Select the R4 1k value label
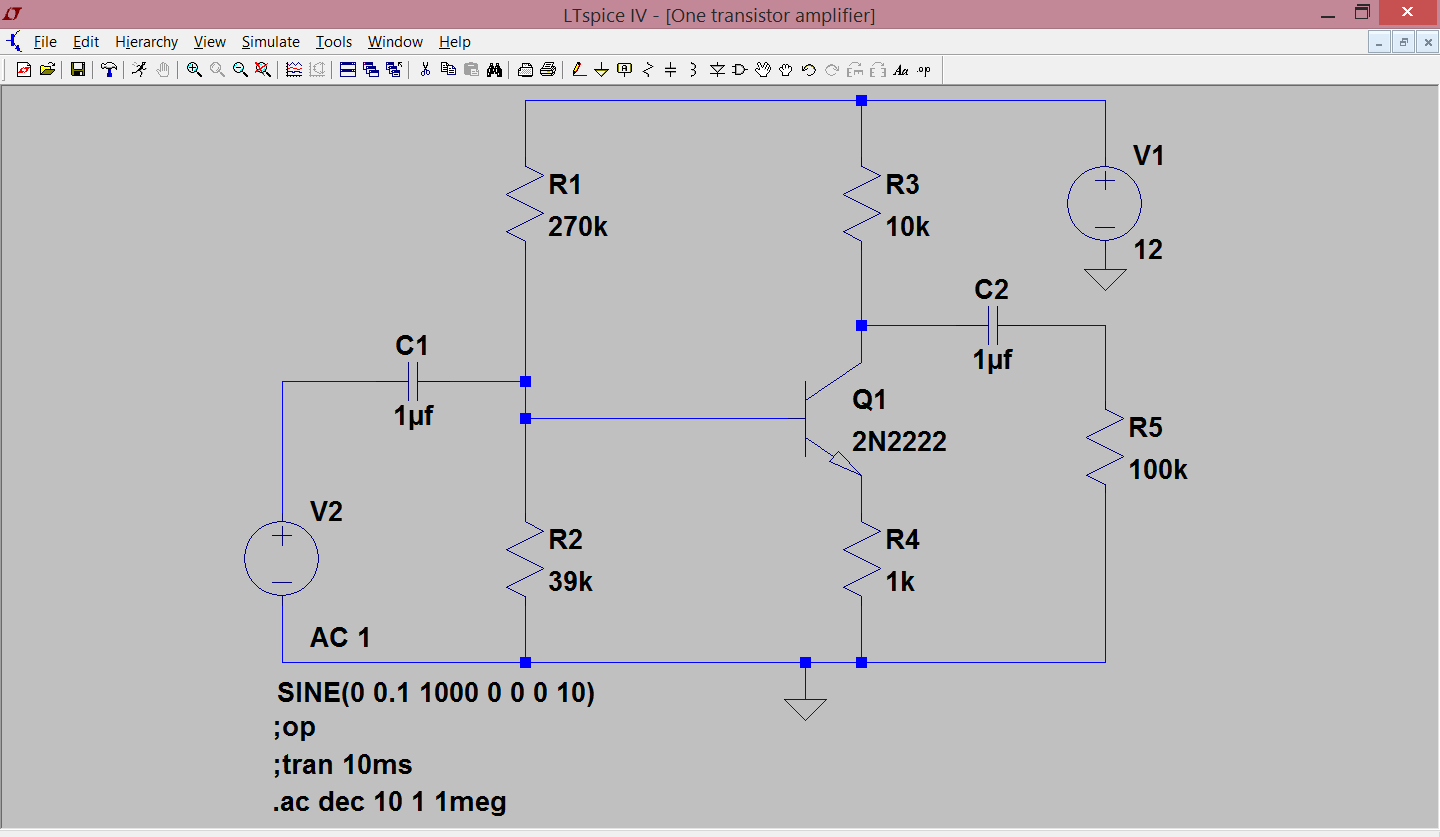This screenshot has width=1440, height=837. point(900,582)
